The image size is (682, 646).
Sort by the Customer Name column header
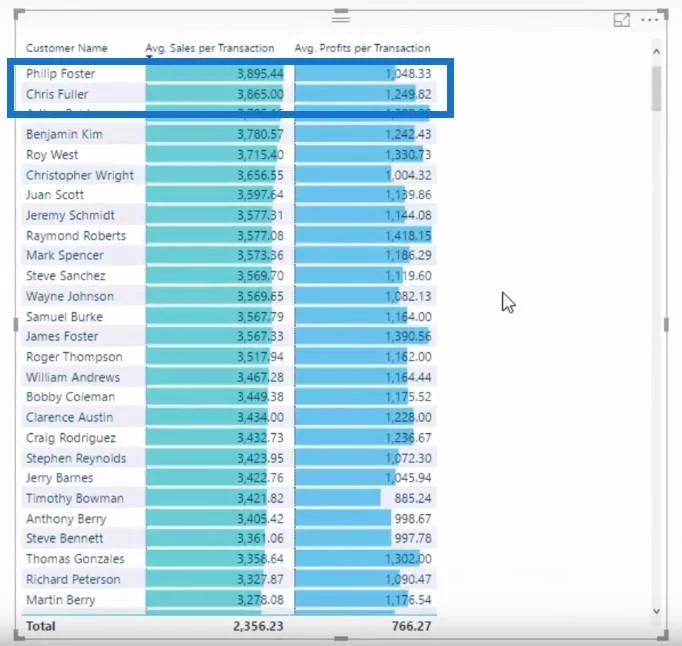pos(67,48)
